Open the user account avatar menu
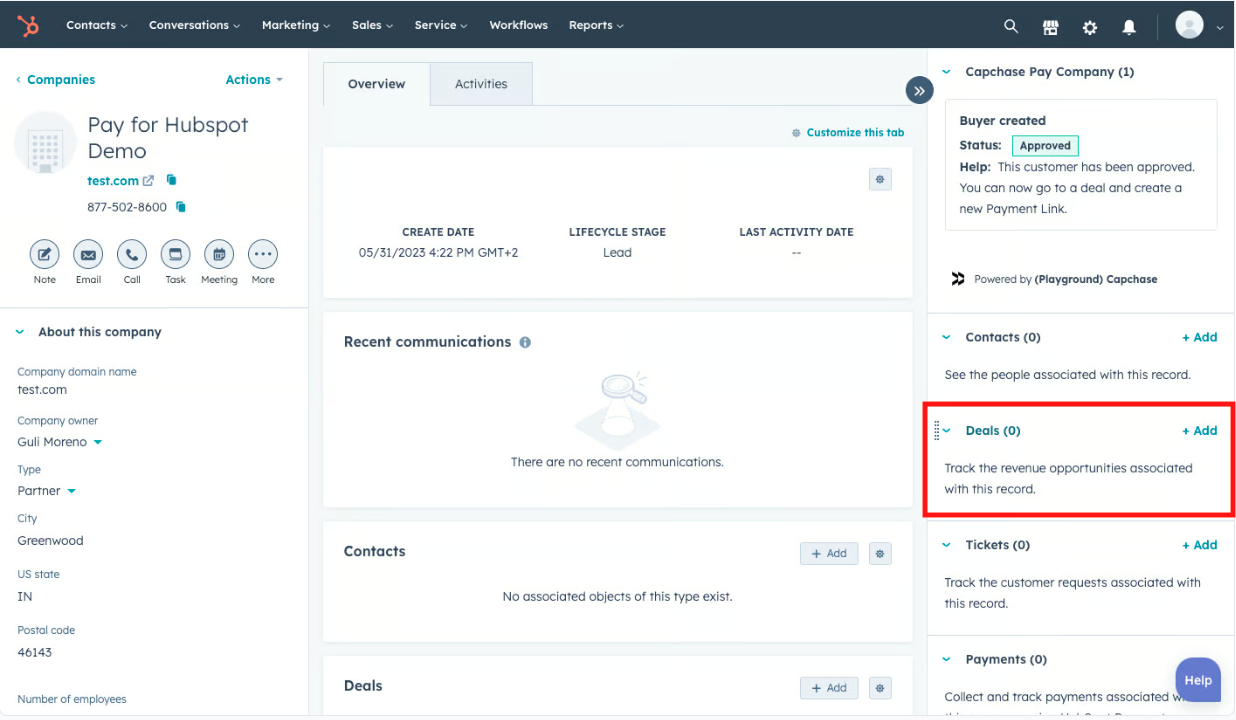This screenshot has width=1236, height=720. click(x=1199, y=26)
